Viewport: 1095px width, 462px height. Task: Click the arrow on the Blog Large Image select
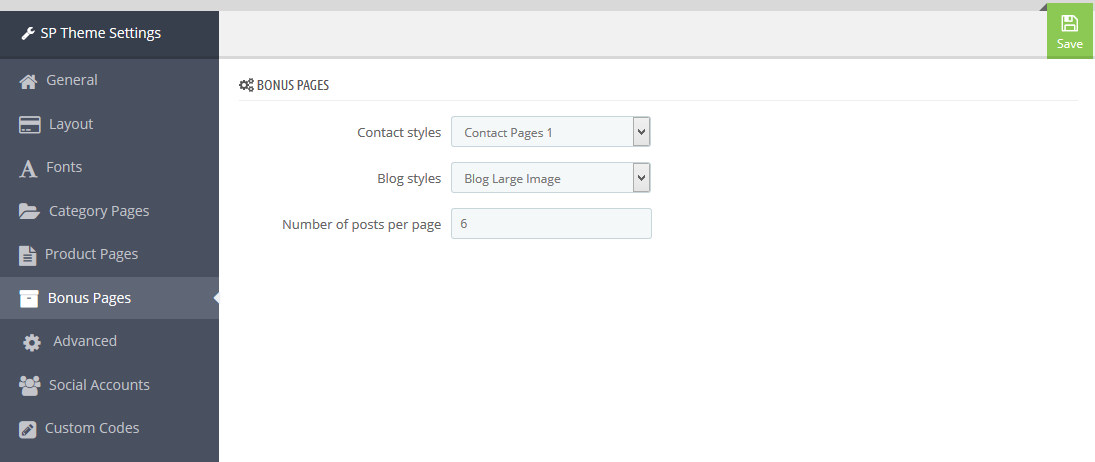(x=641, y=178)
